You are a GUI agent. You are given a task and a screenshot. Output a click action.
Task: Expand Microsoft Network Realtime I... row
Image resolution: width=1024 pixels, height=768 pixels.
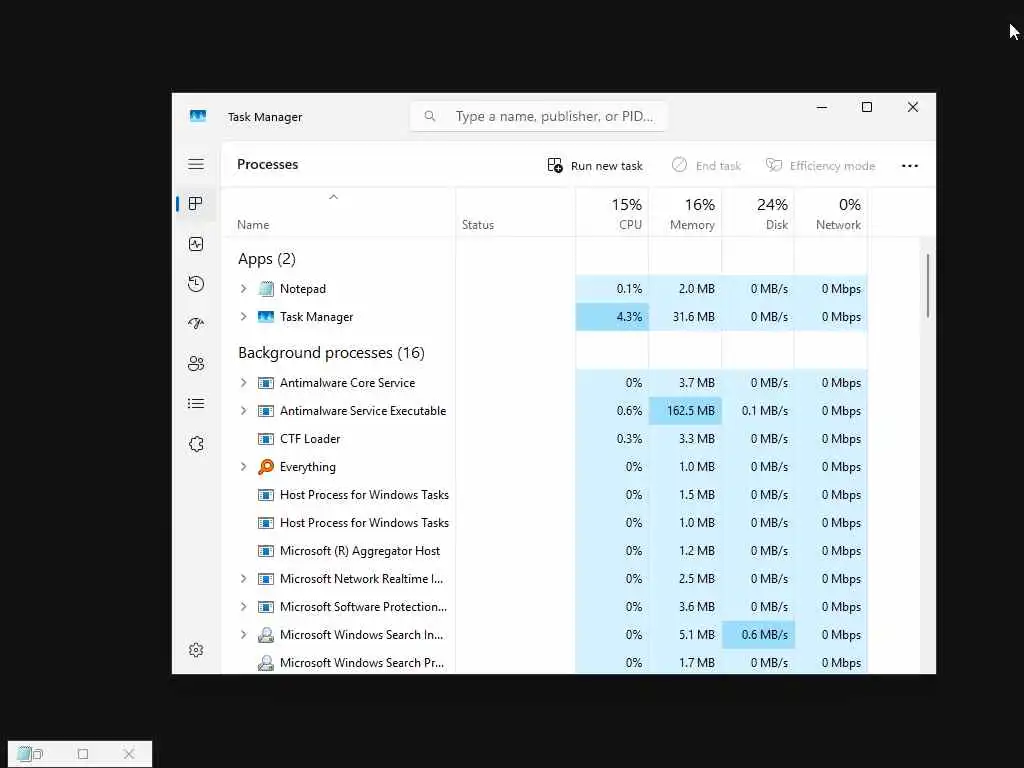pos(244,579)
